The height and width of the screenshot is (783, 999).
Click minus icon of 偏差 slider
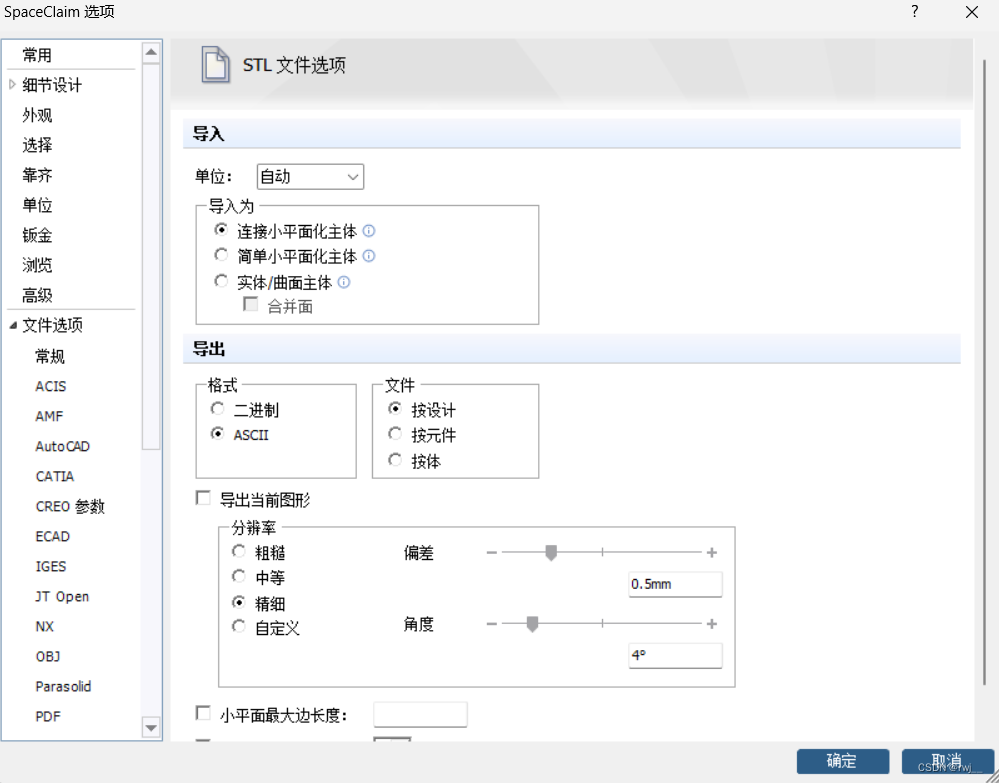tap(491, 552)
